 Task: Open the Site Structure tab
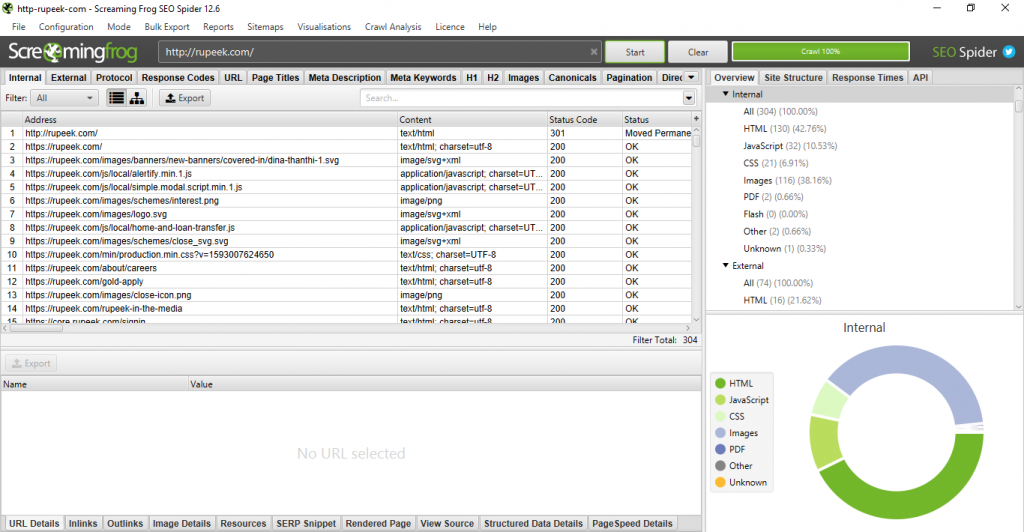click(x=793, y=77)
